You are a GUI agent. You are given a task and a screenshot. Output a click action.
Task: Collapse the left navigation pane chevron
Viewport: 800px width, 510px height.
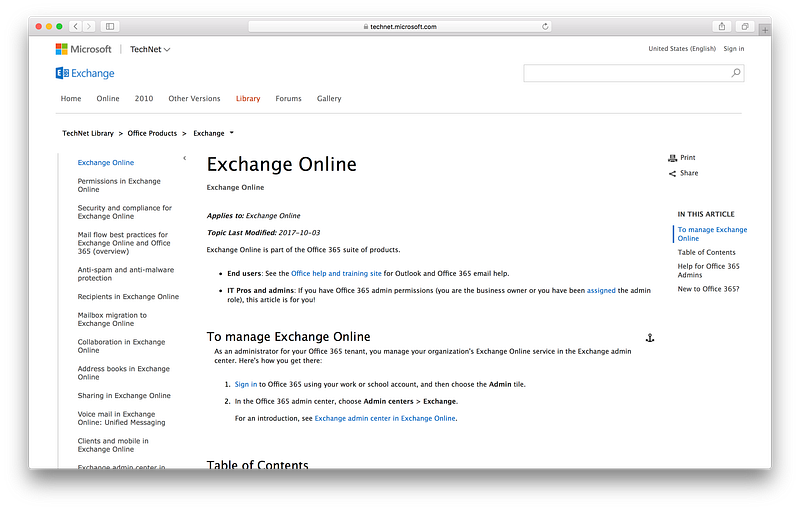tap(185, 158)
